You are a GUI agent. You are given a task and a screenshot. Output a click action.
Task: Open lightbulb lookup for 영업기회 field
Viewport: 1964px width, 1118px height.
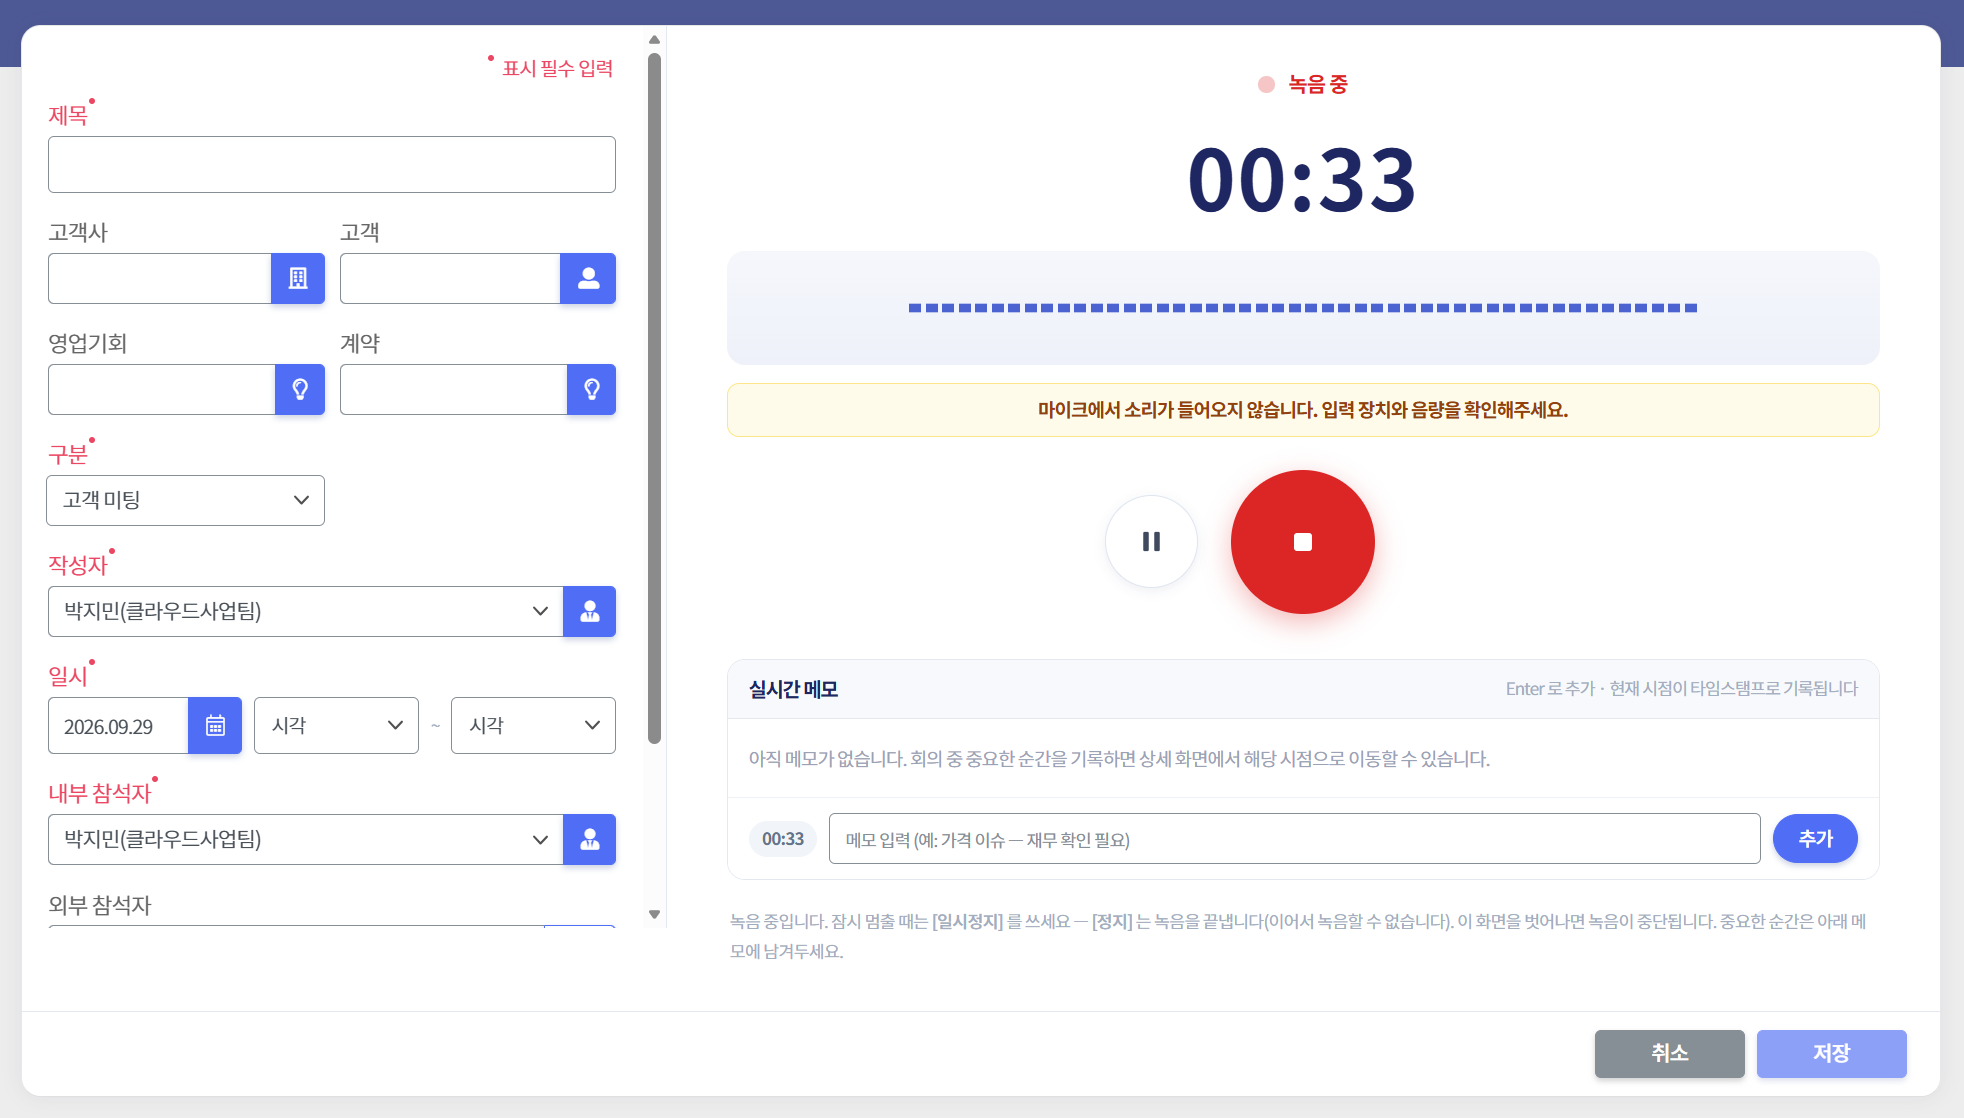point(300,389)
